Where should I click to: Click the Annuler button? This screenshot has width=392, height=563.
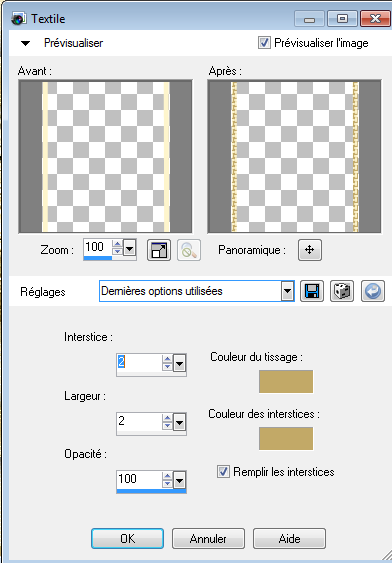tap(208, 538)
